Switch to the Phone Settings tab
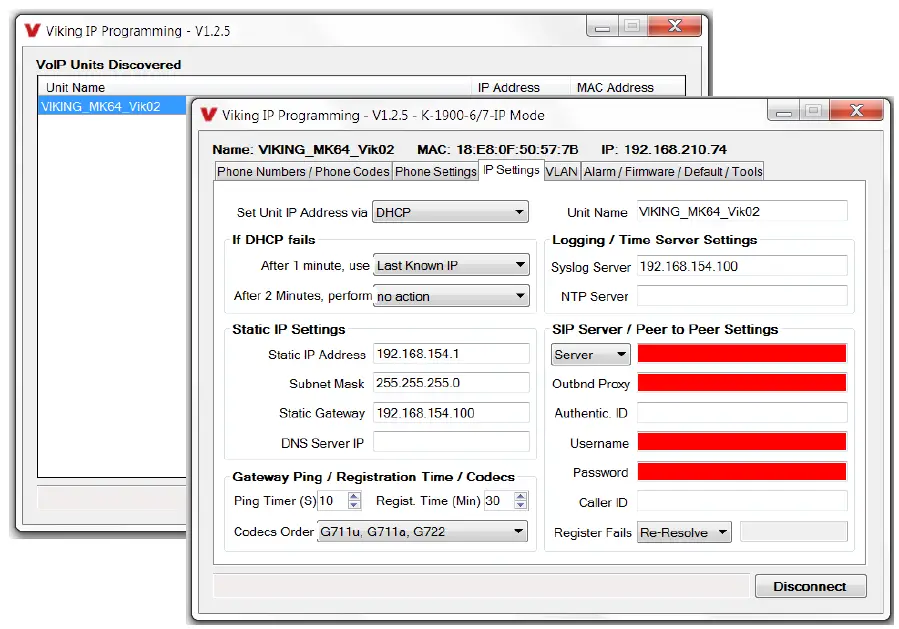The image size is (899, 629). pyautogui.click(x=435, y=171)
